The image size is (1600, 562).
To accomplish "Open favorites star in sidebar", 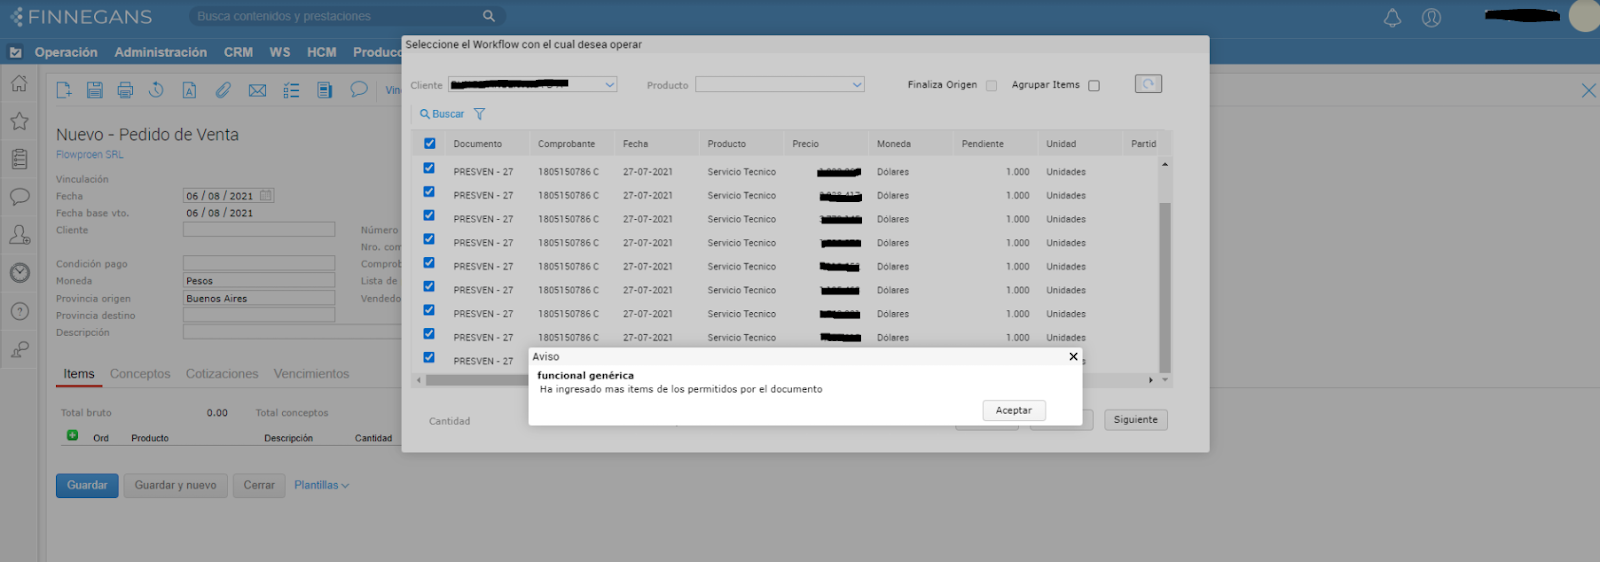I will (19, 121).
